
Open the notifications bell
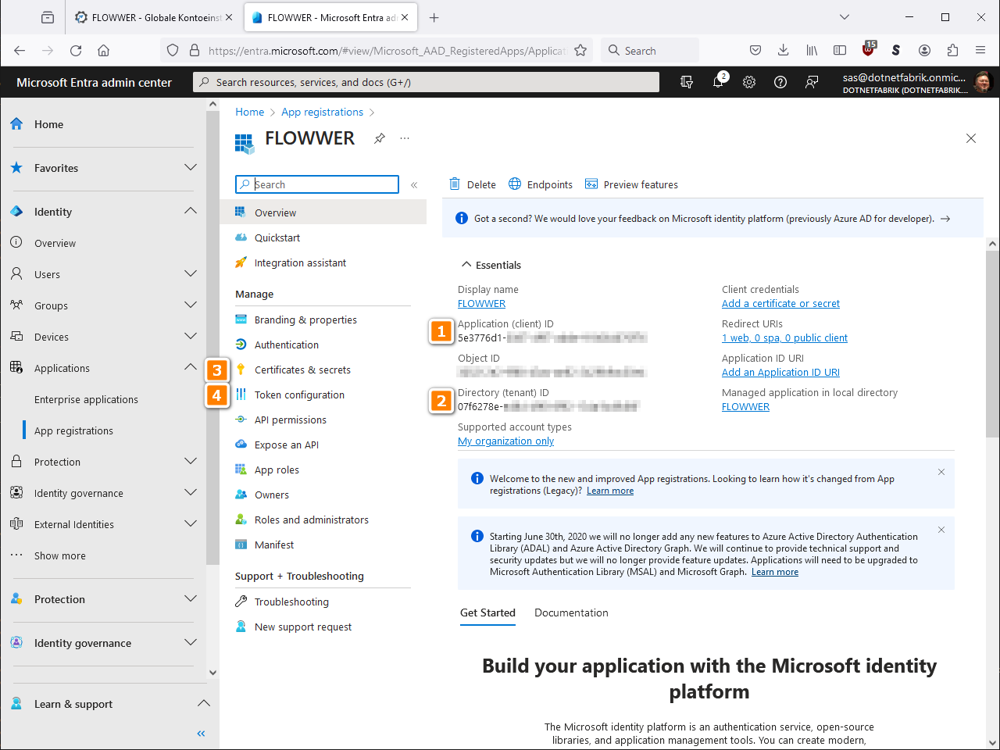[x=717, y=82]
